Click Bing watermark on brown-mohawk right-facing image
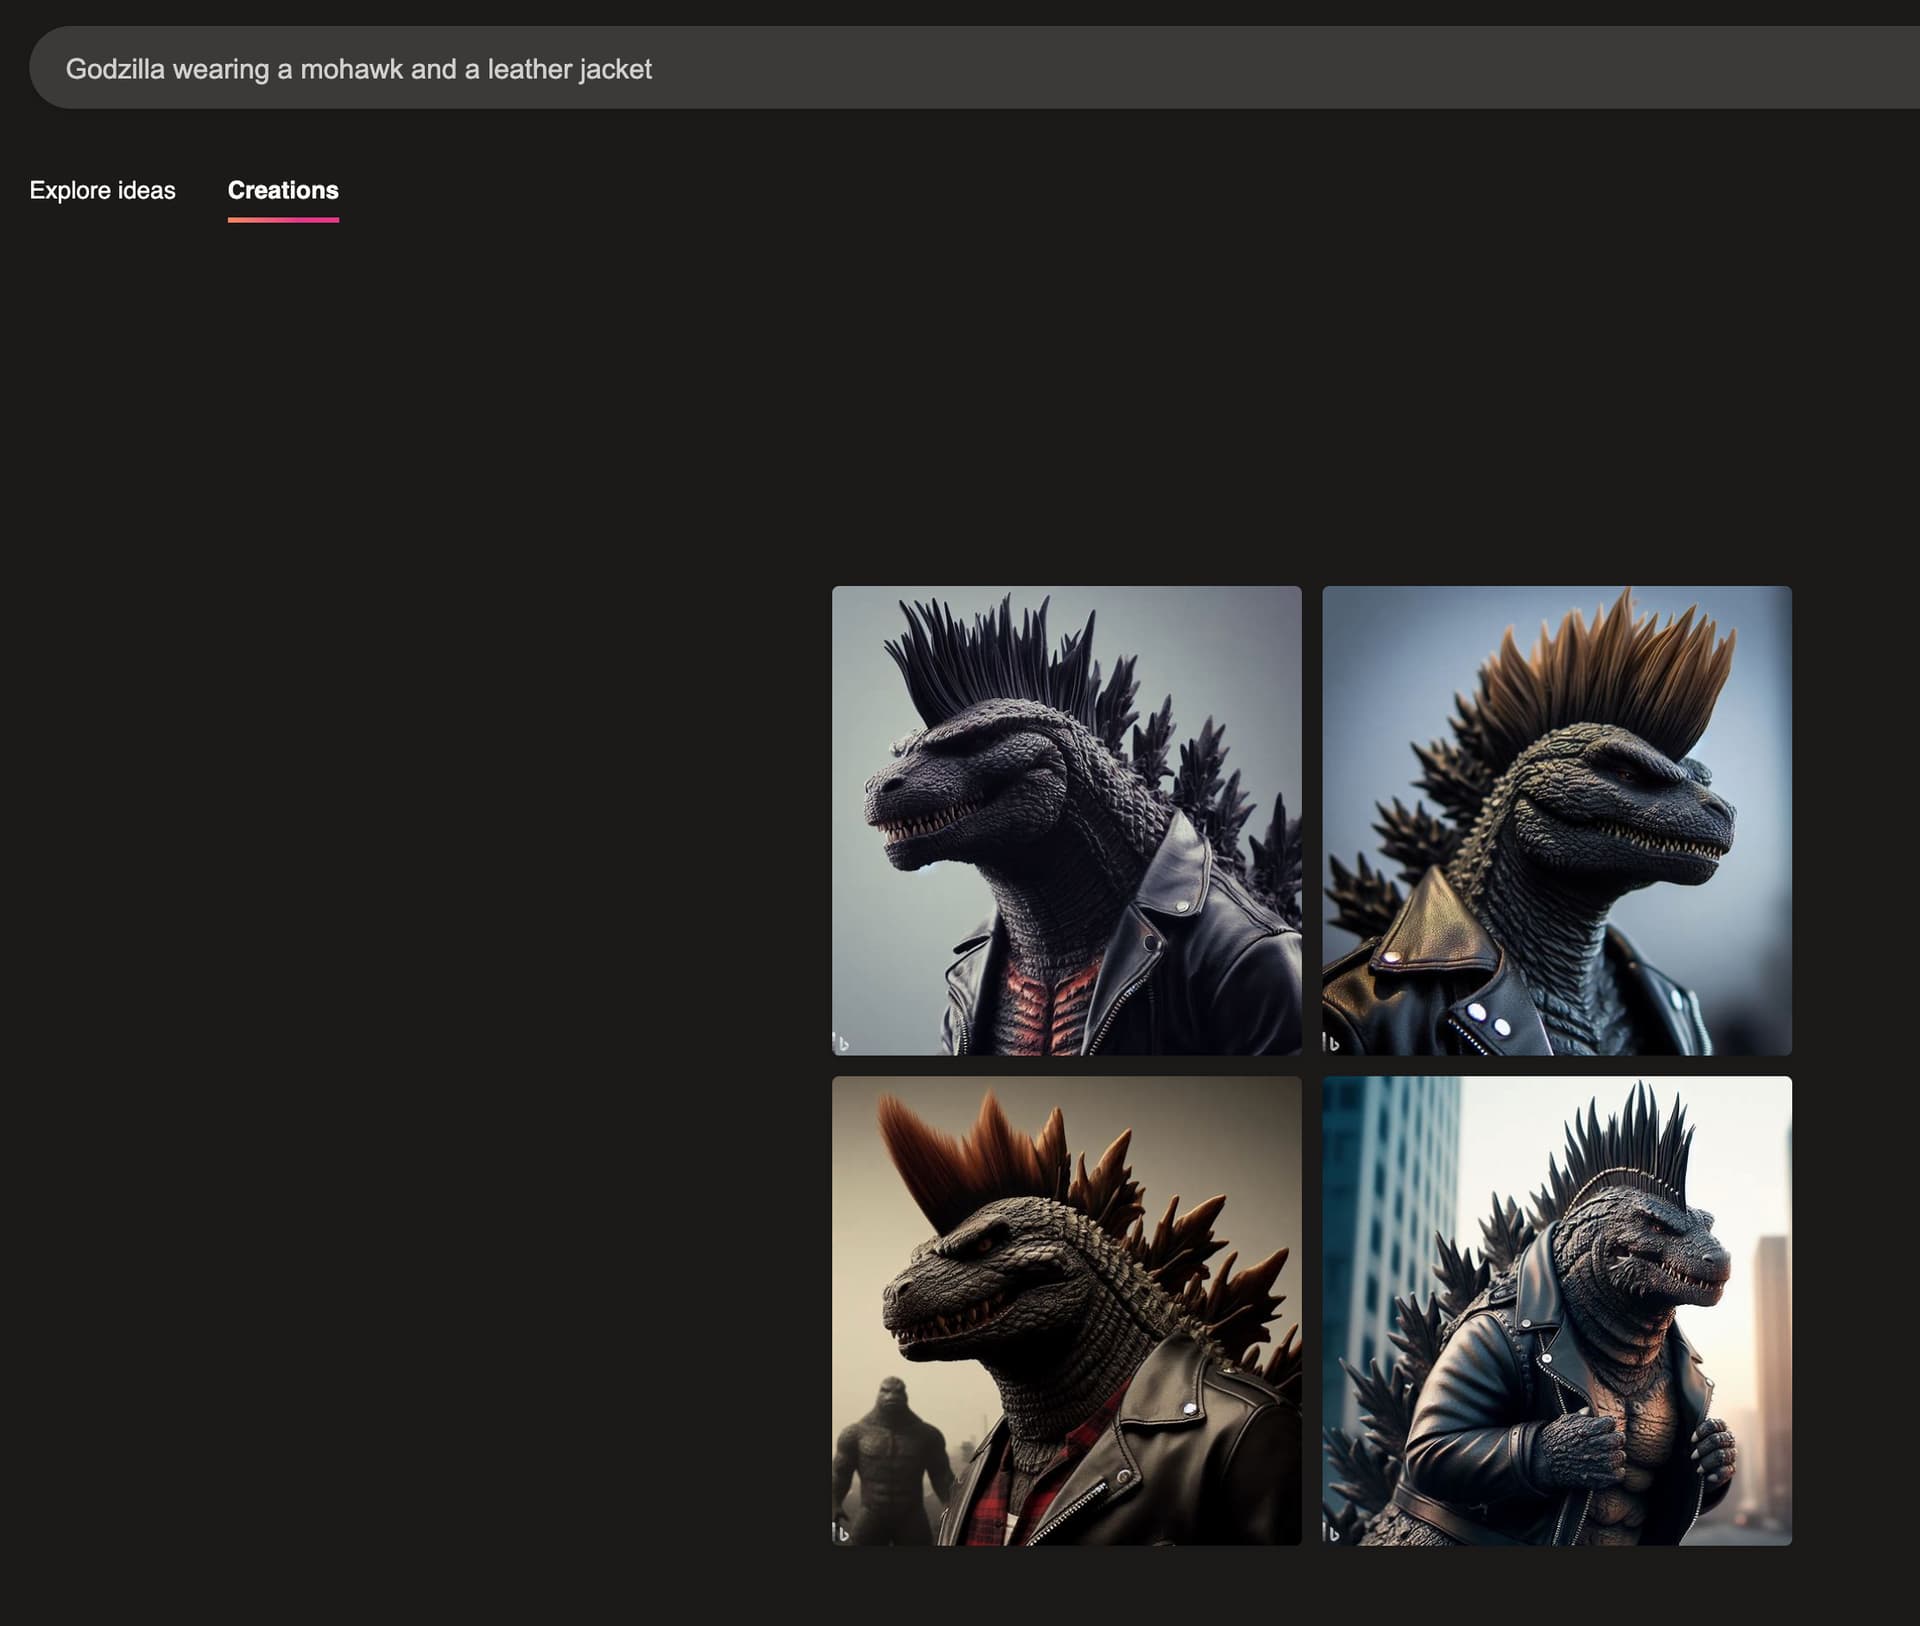 pos(1333,1043)
